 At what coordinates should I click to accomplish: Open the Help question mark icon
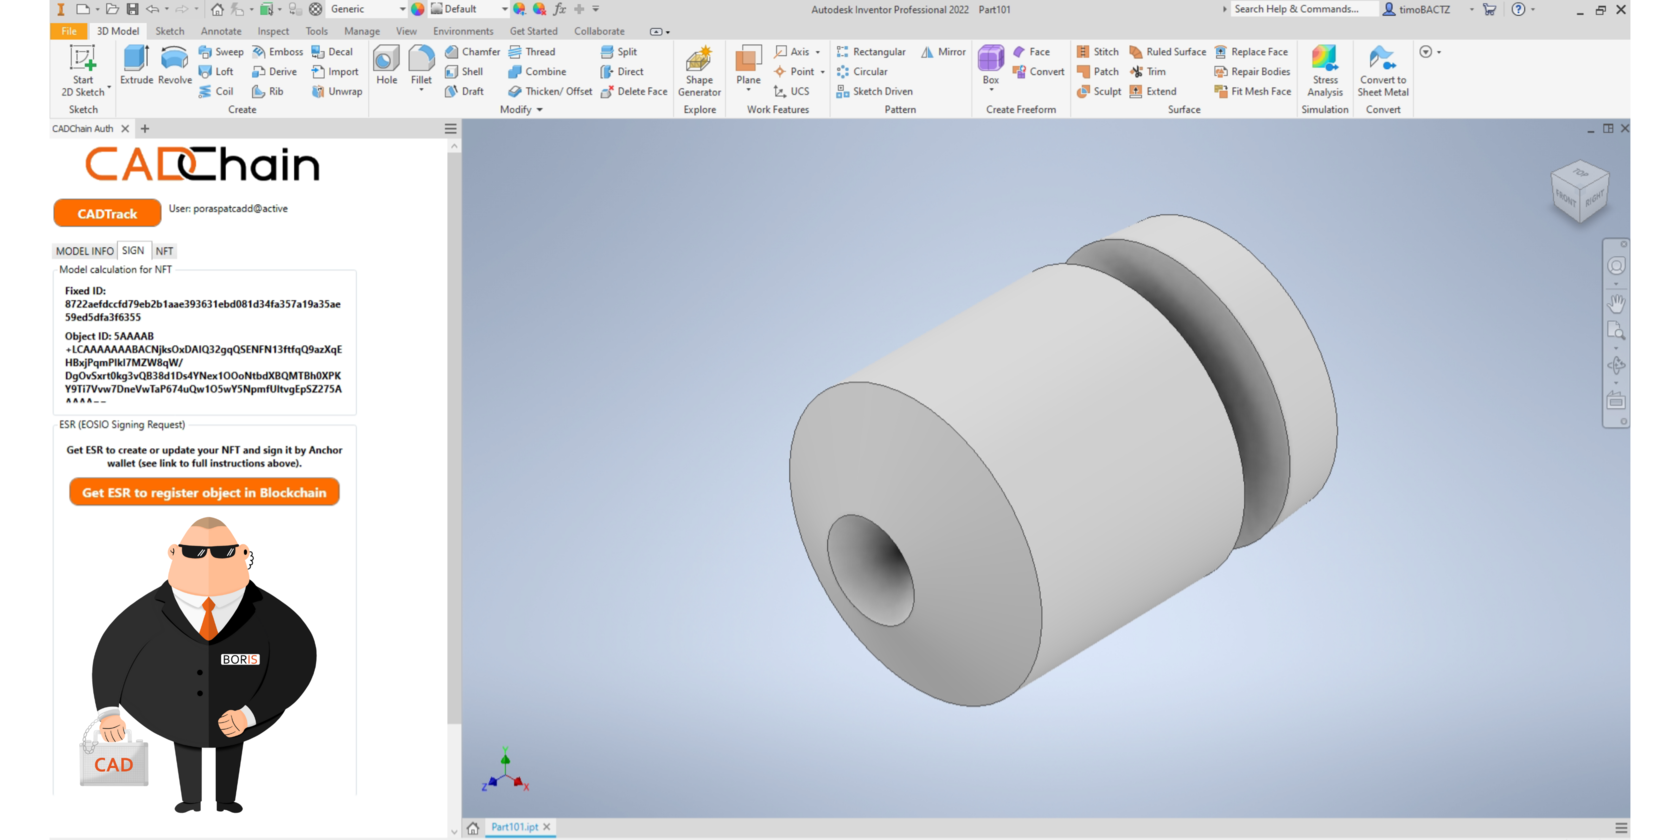(x=1518, y=9)
